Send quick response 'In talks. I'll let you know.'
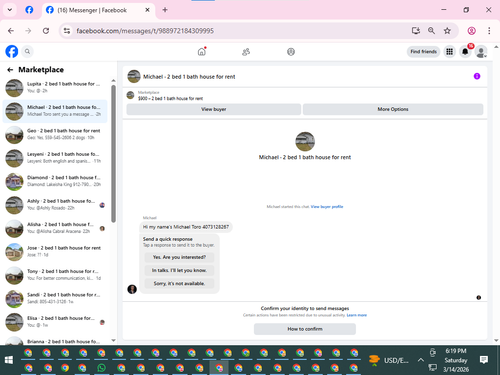Image resolution: width=500 pixels, height=375 pixels. [x=179, y=270]
